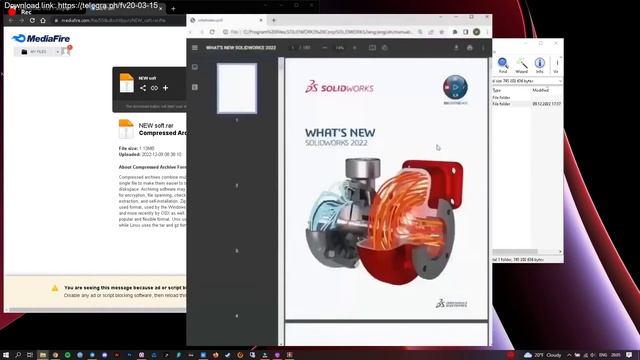Click the NEW soft.rar file name
The width and height of the screenshot is (640, 360).
click(156, 126)
